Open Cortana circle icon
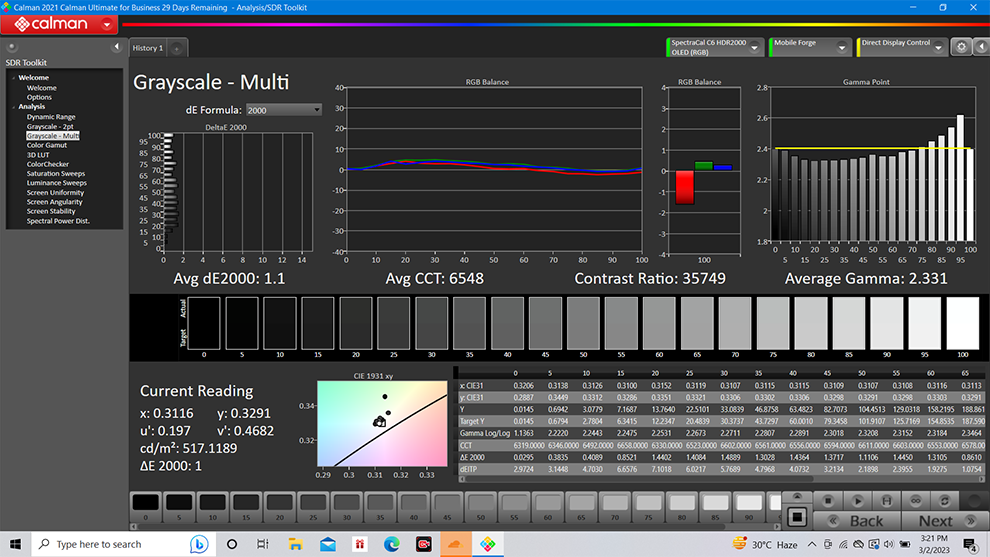The image size is (990, 557). pyautogui.click(x=232, y=544)
